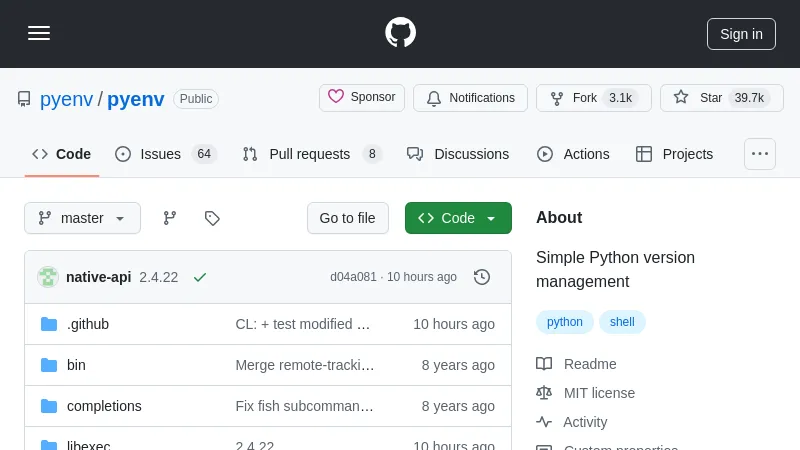Click the Sponsor heart button
This screenshot has width=800, height=450.
pyautogui.click(x=362, y=98)
